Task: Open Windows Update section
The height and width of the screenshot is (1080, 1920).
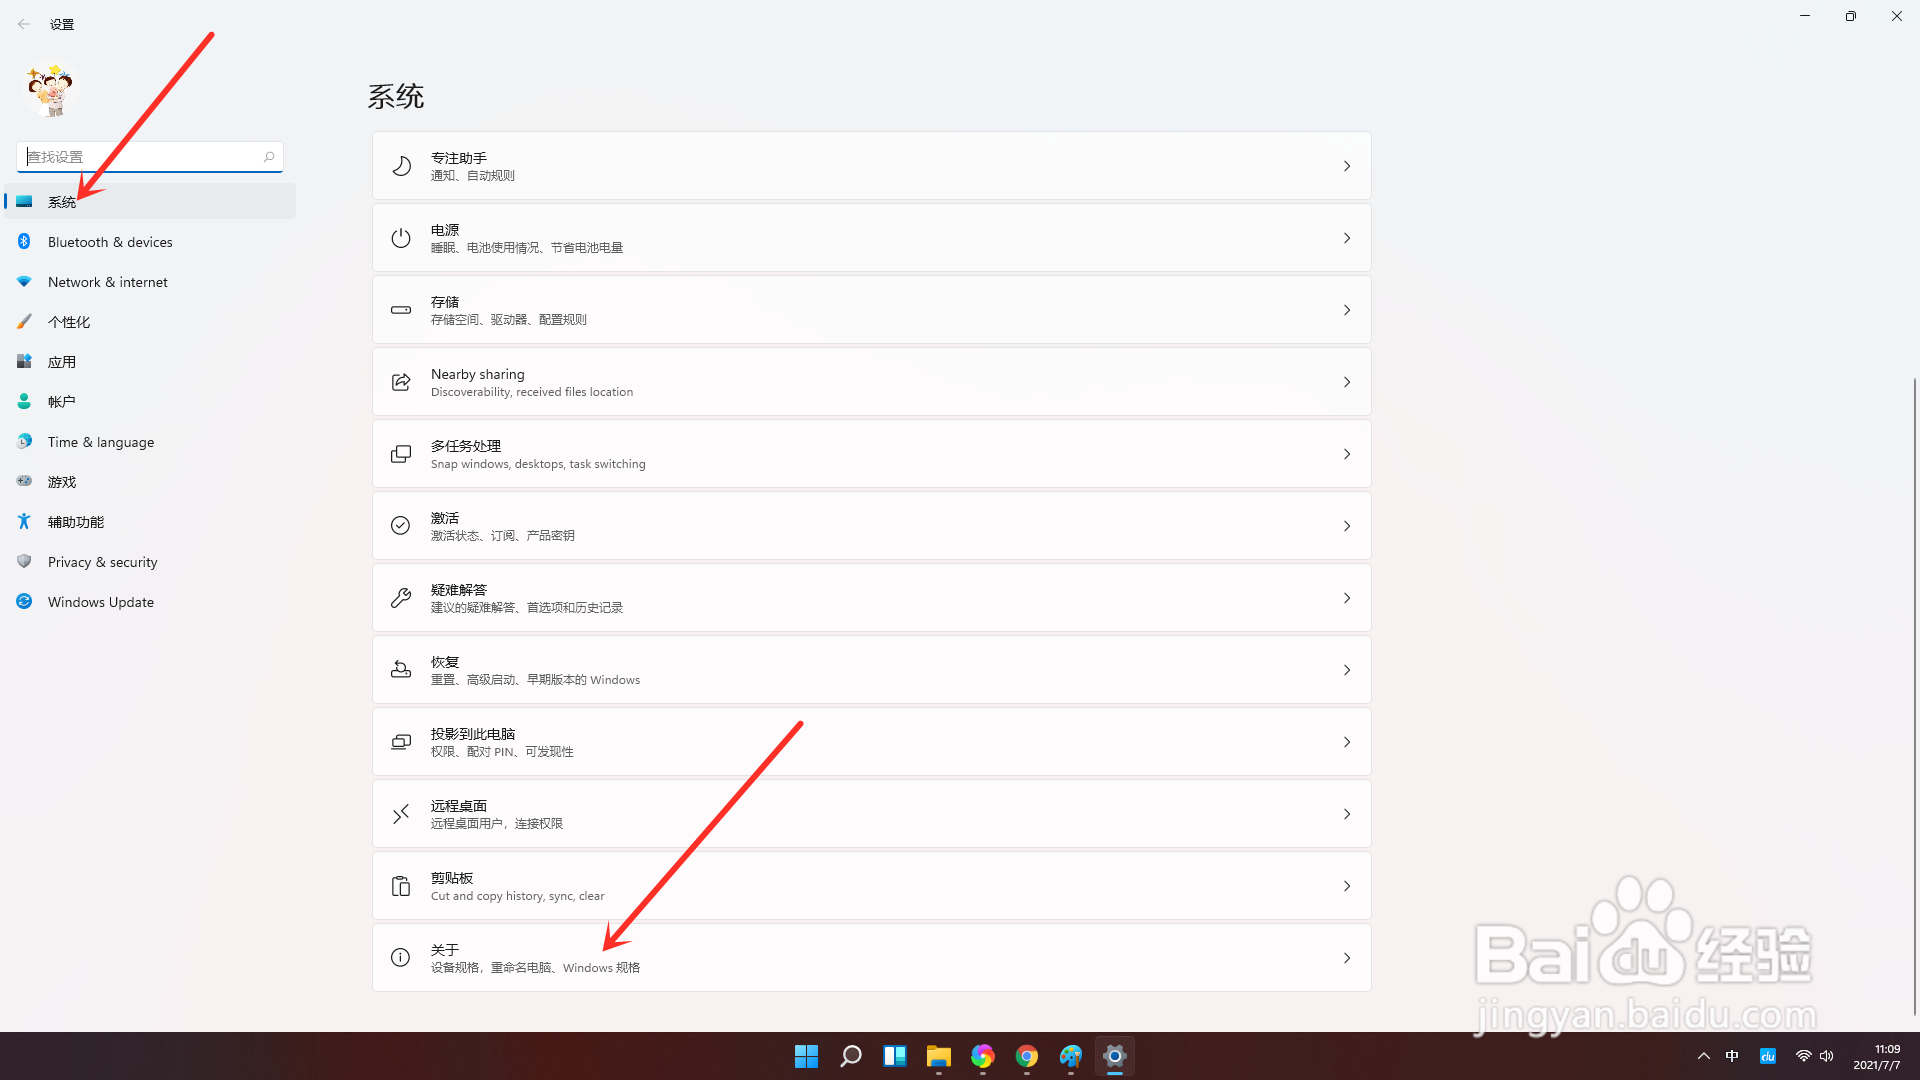Action: coord(150,602)
